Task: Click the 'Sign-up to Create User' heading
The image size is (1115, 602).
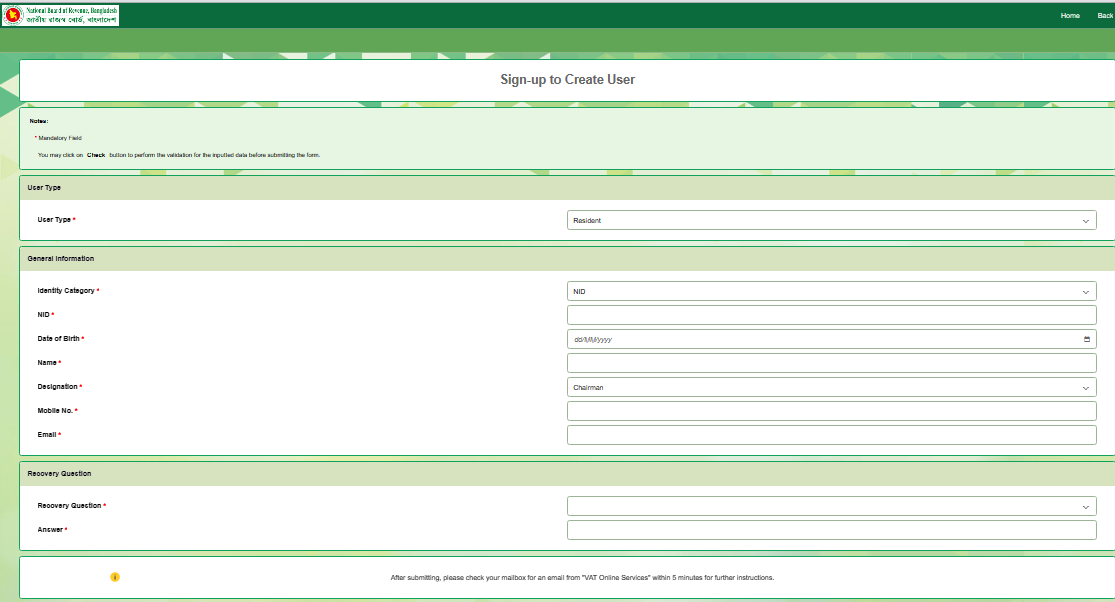Action: coord(567,80)
